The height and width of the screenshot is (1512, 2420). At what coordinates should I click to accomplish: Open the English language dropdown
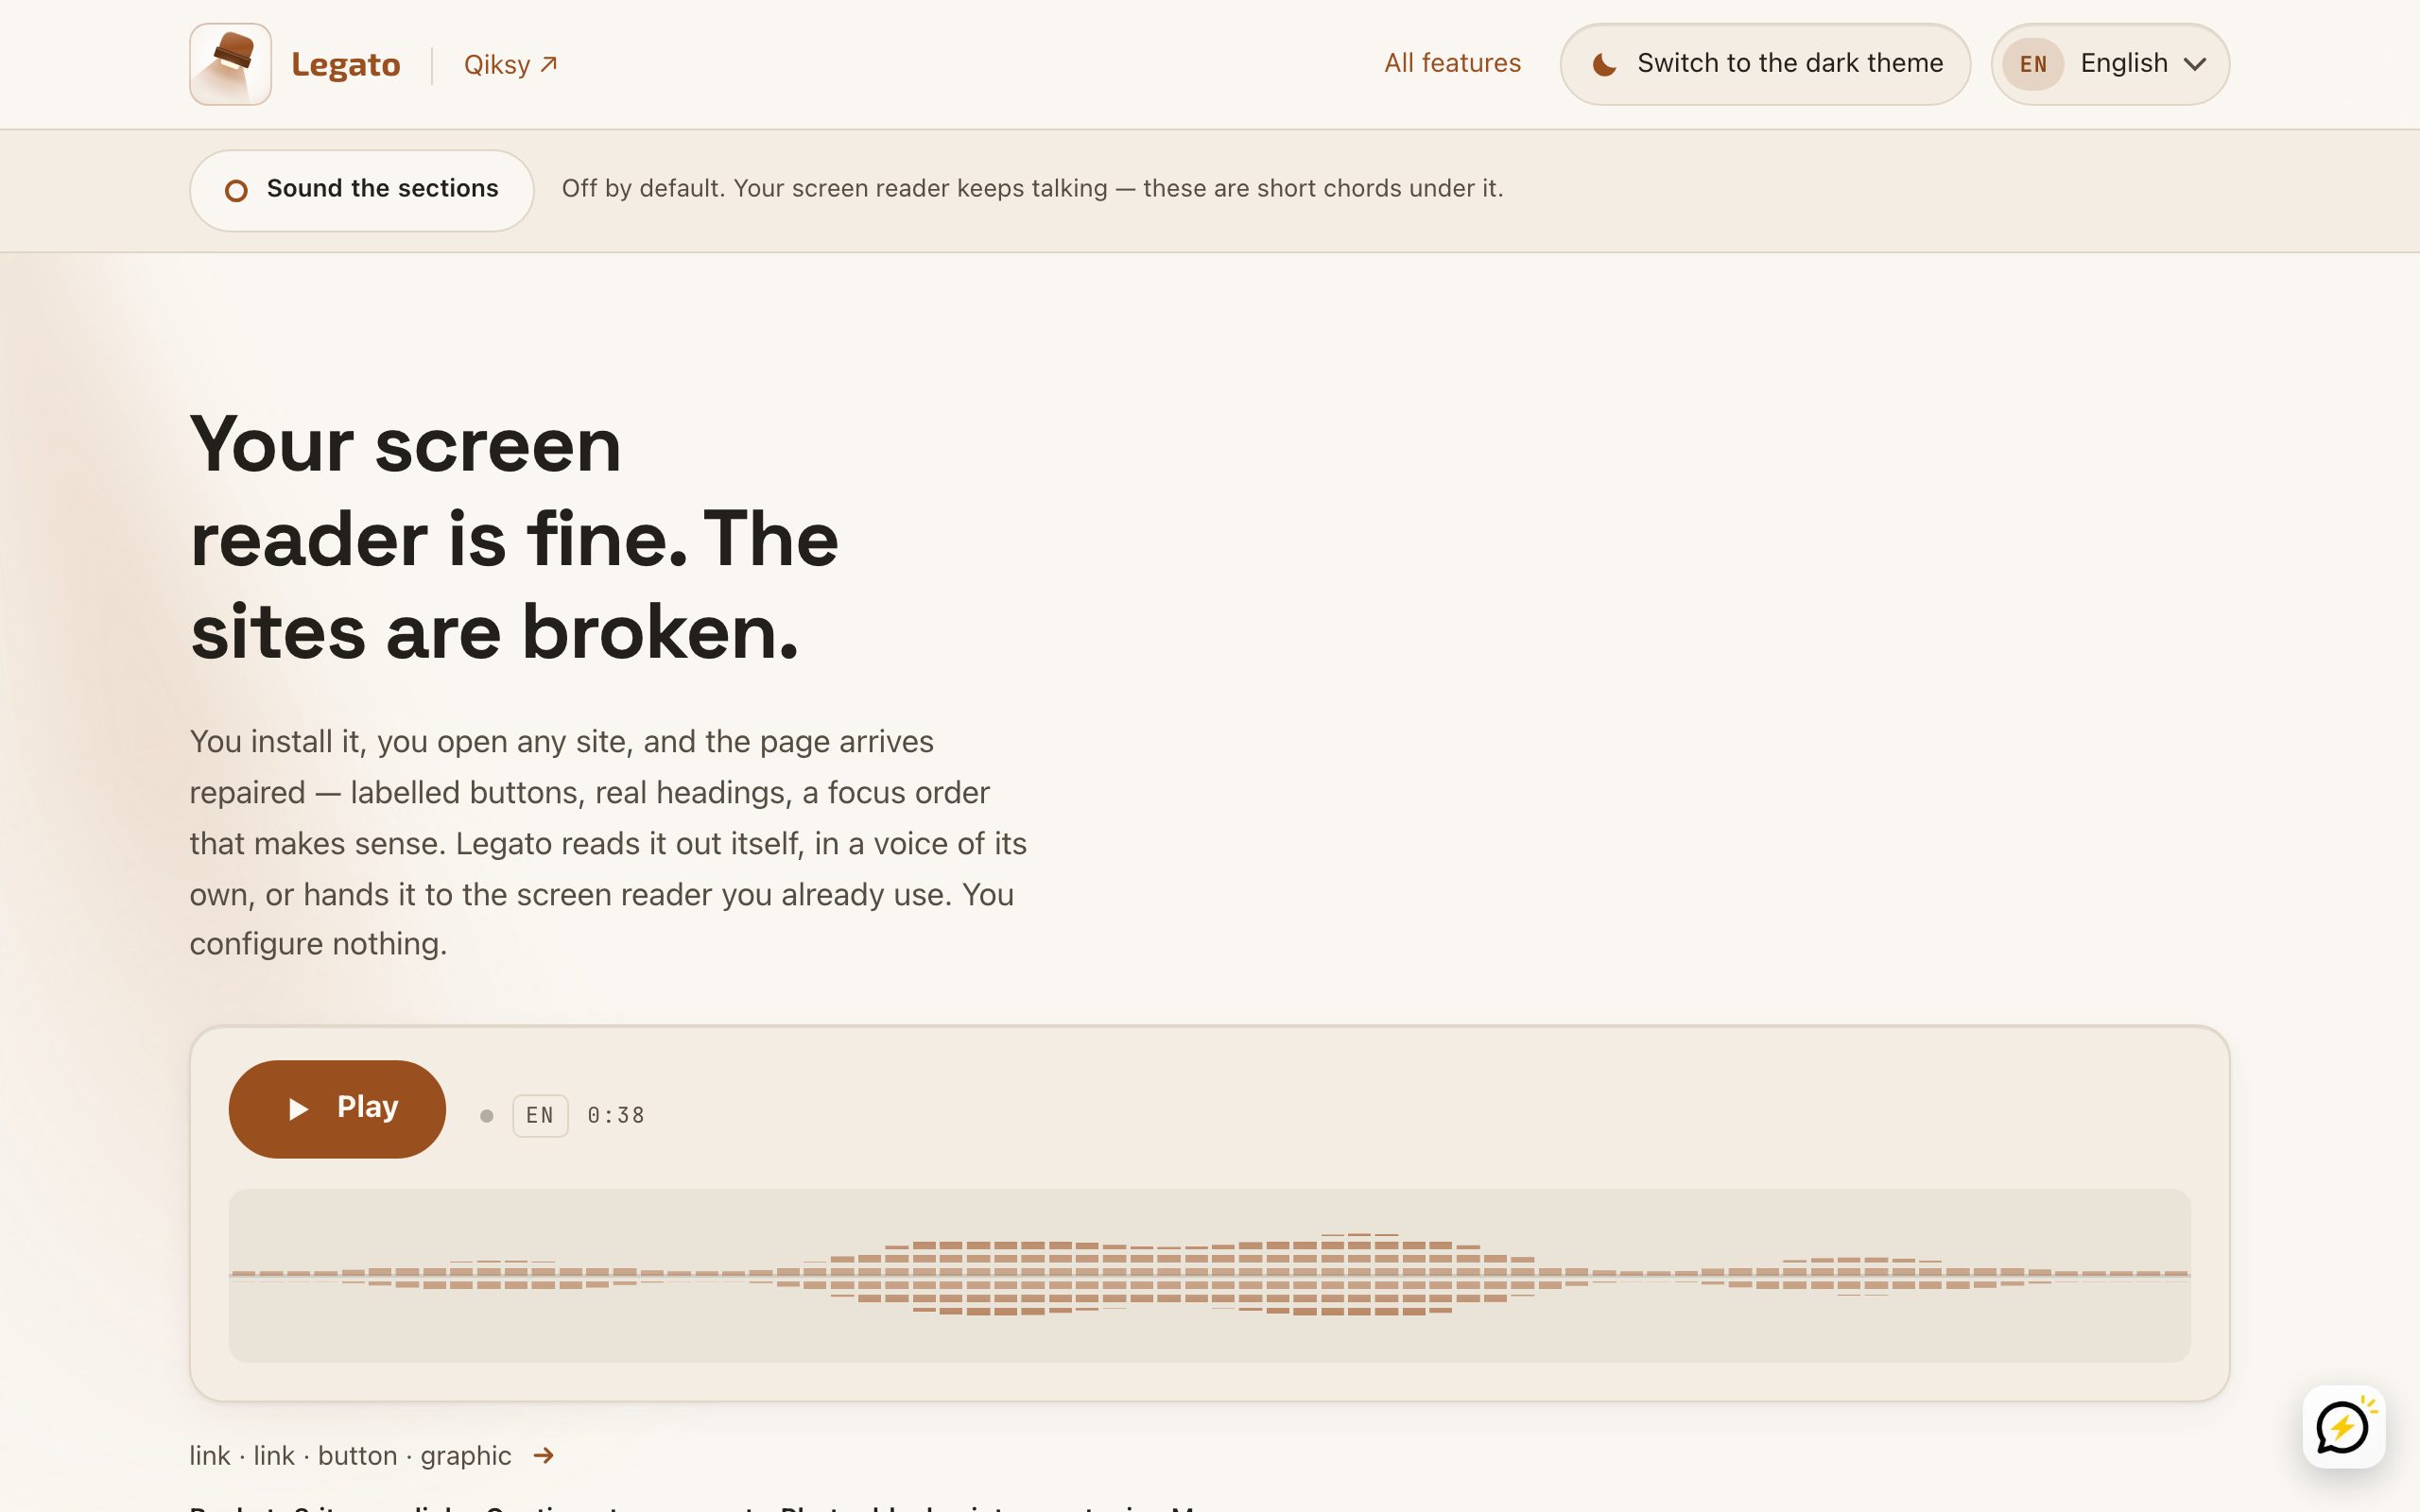tap(2110, 64)
